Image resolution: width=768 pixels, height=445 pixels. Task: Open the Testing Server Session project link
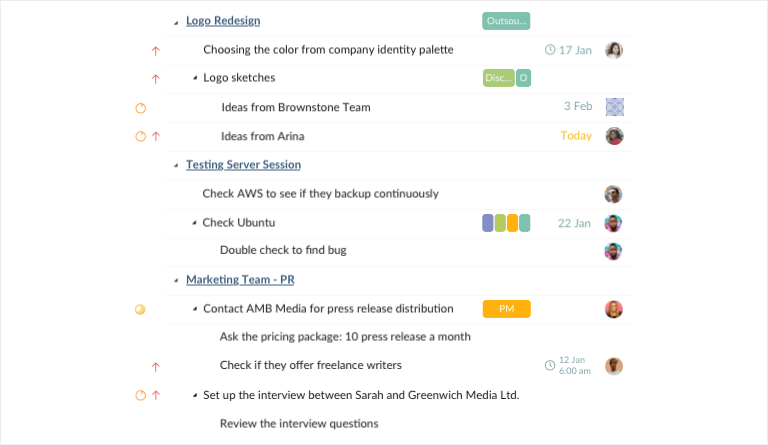[243, 164]
